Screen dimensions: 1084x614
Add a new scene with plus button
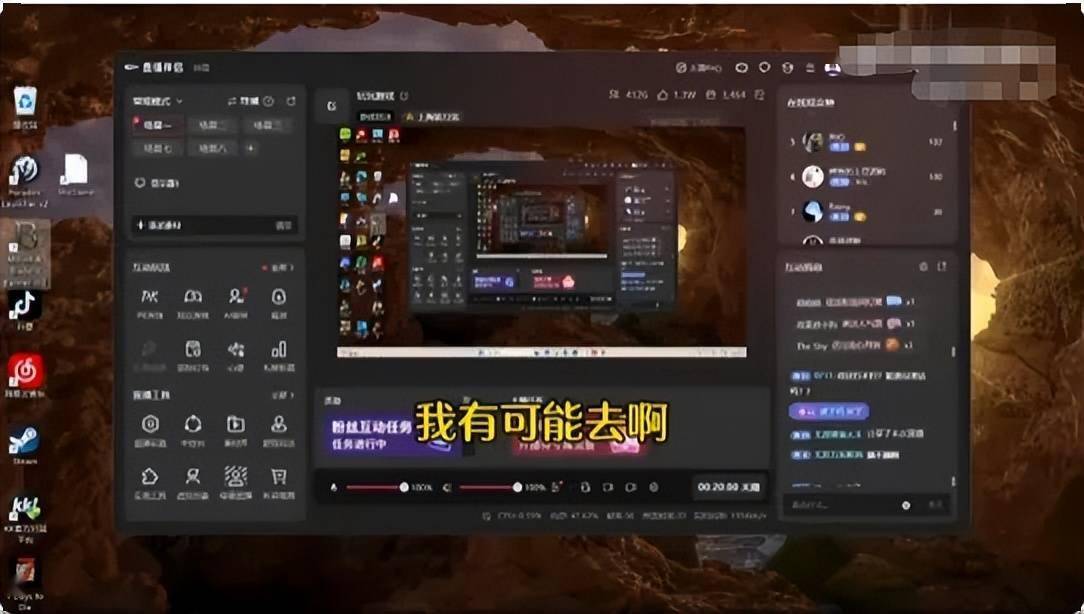point(251,148)
